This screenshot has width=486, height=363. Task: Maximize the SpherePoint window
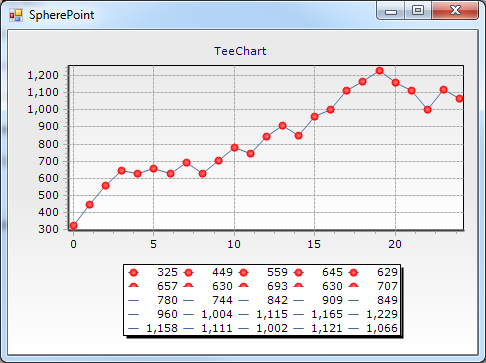(x=418, y=11)
